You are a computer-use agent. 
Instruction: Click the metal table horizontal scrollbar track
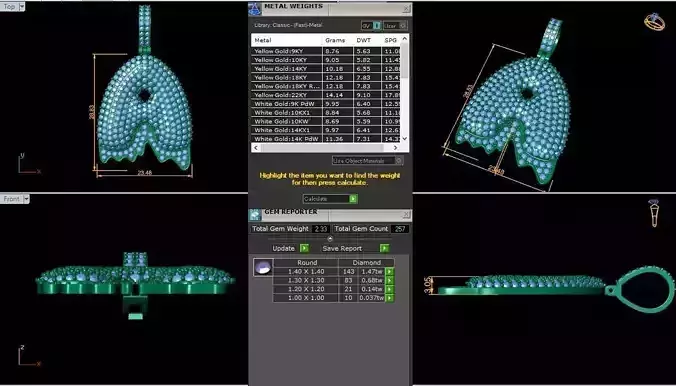tap(325, 147)
